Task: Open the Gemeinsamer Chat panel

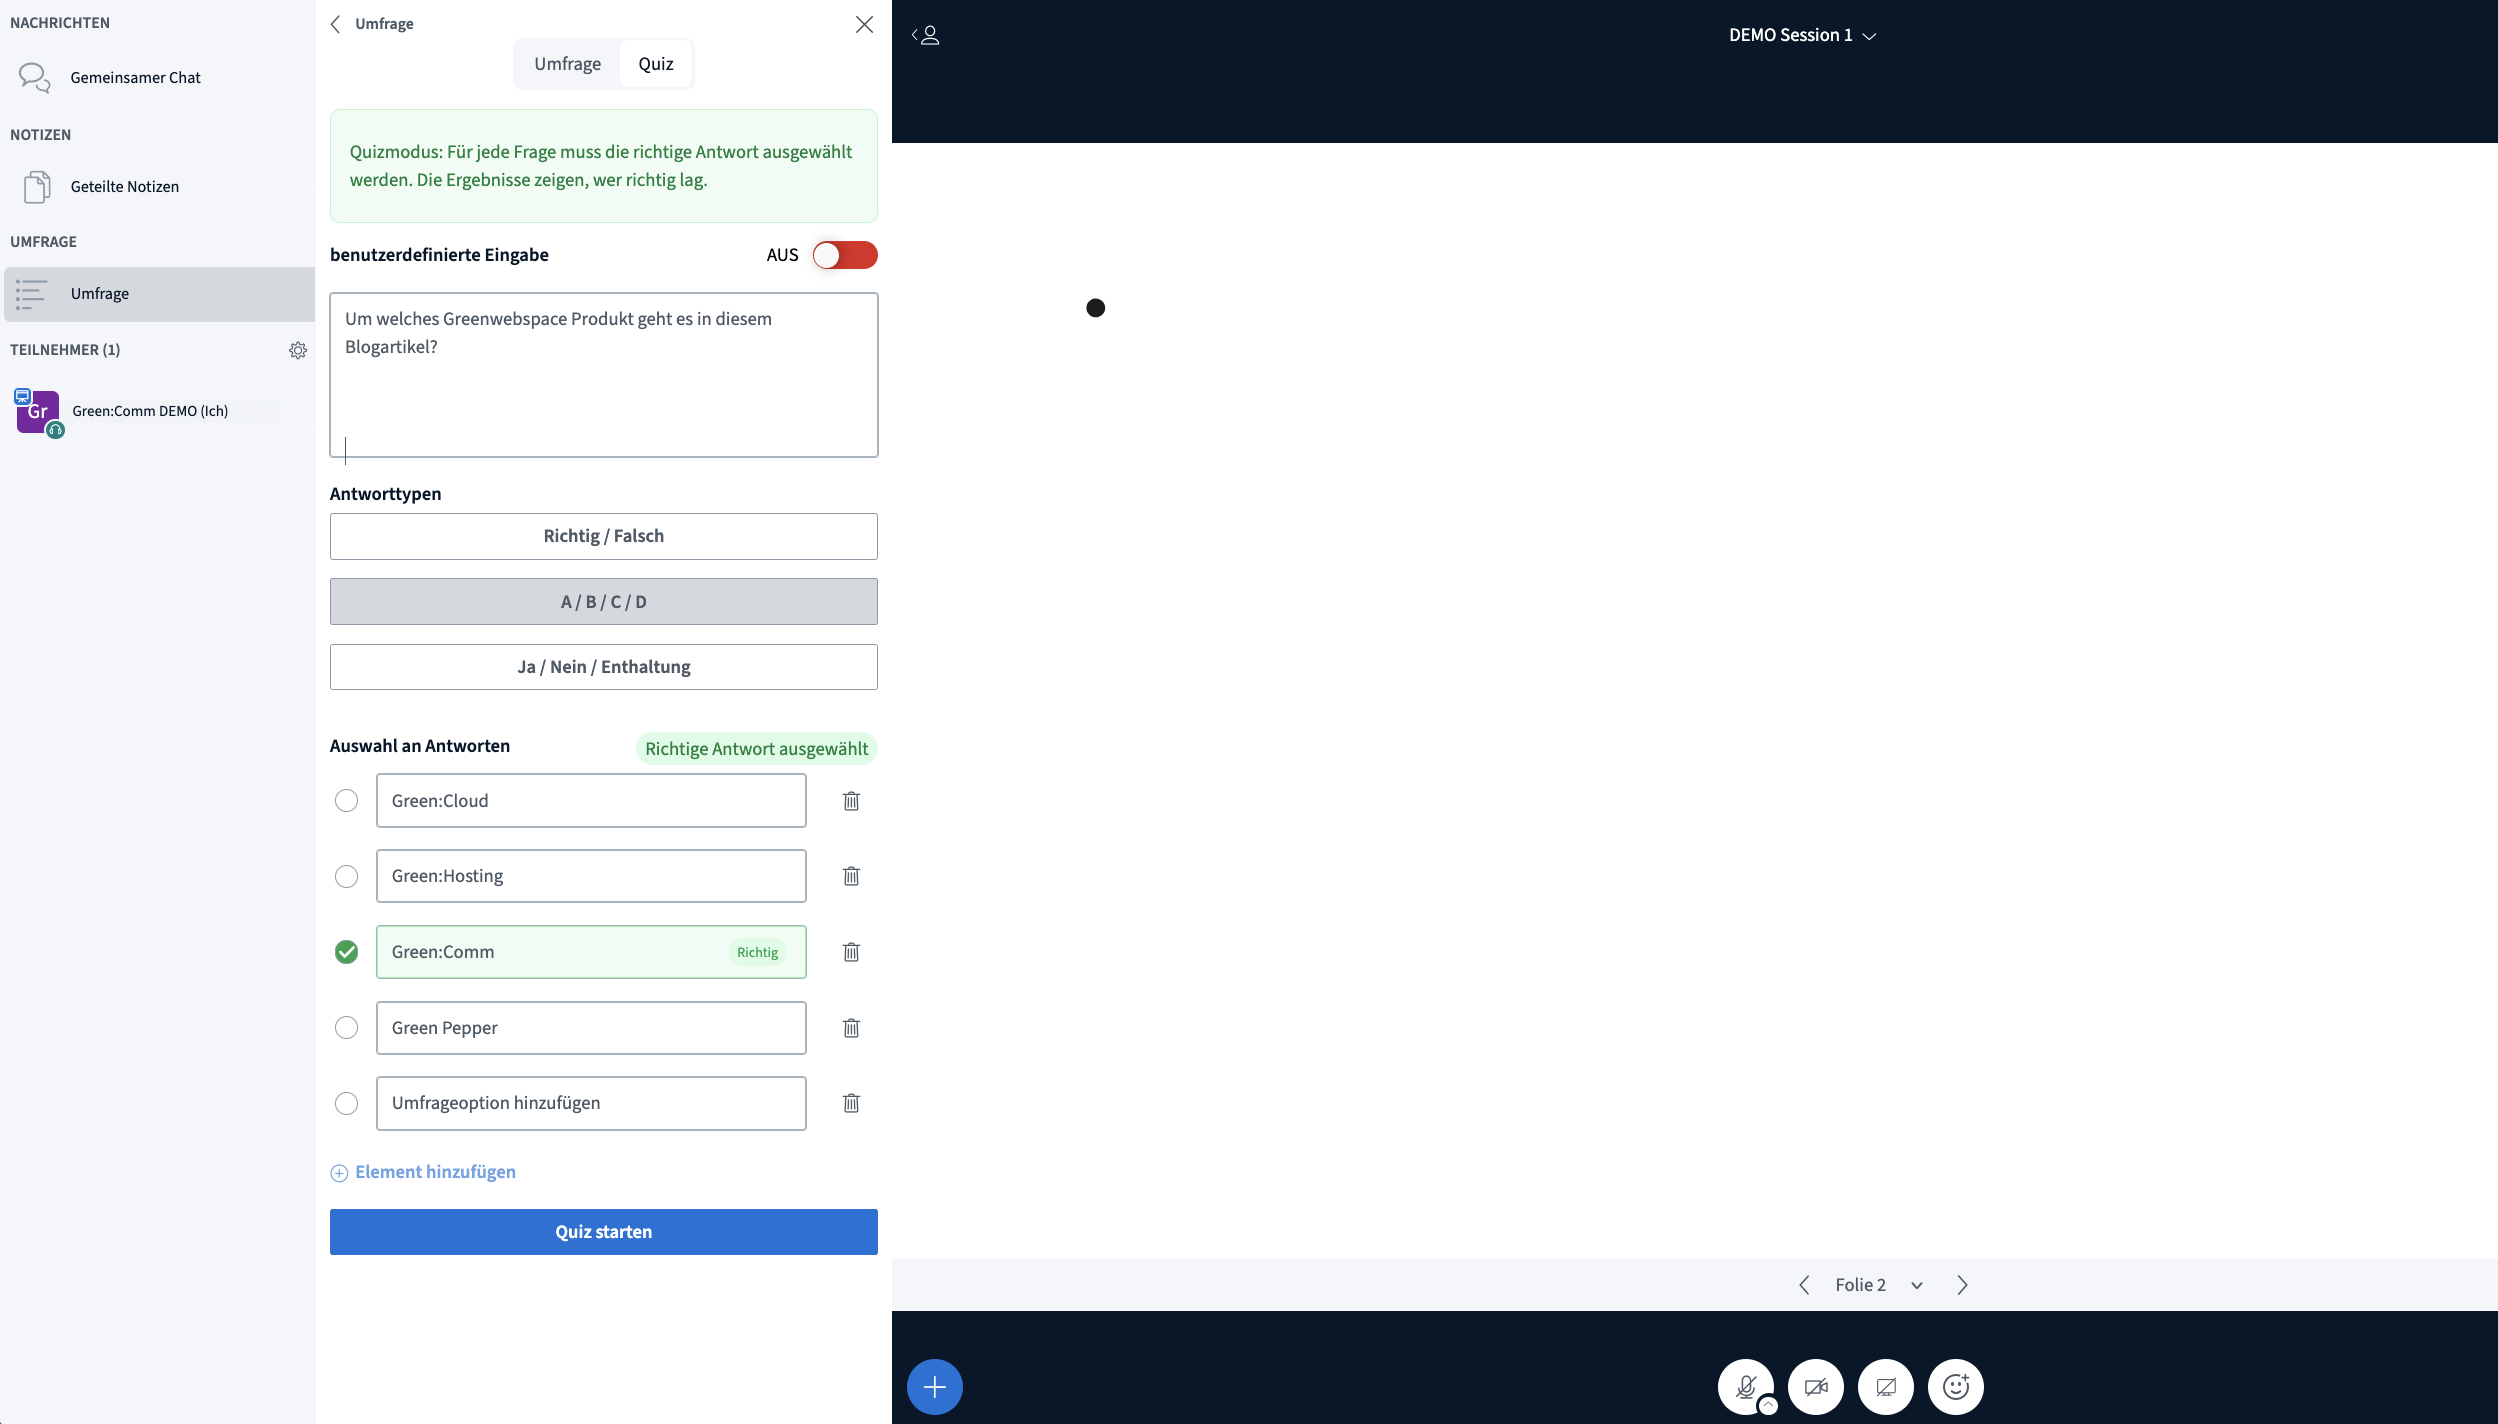Action: pyautogui.click(x=135, y=77)
